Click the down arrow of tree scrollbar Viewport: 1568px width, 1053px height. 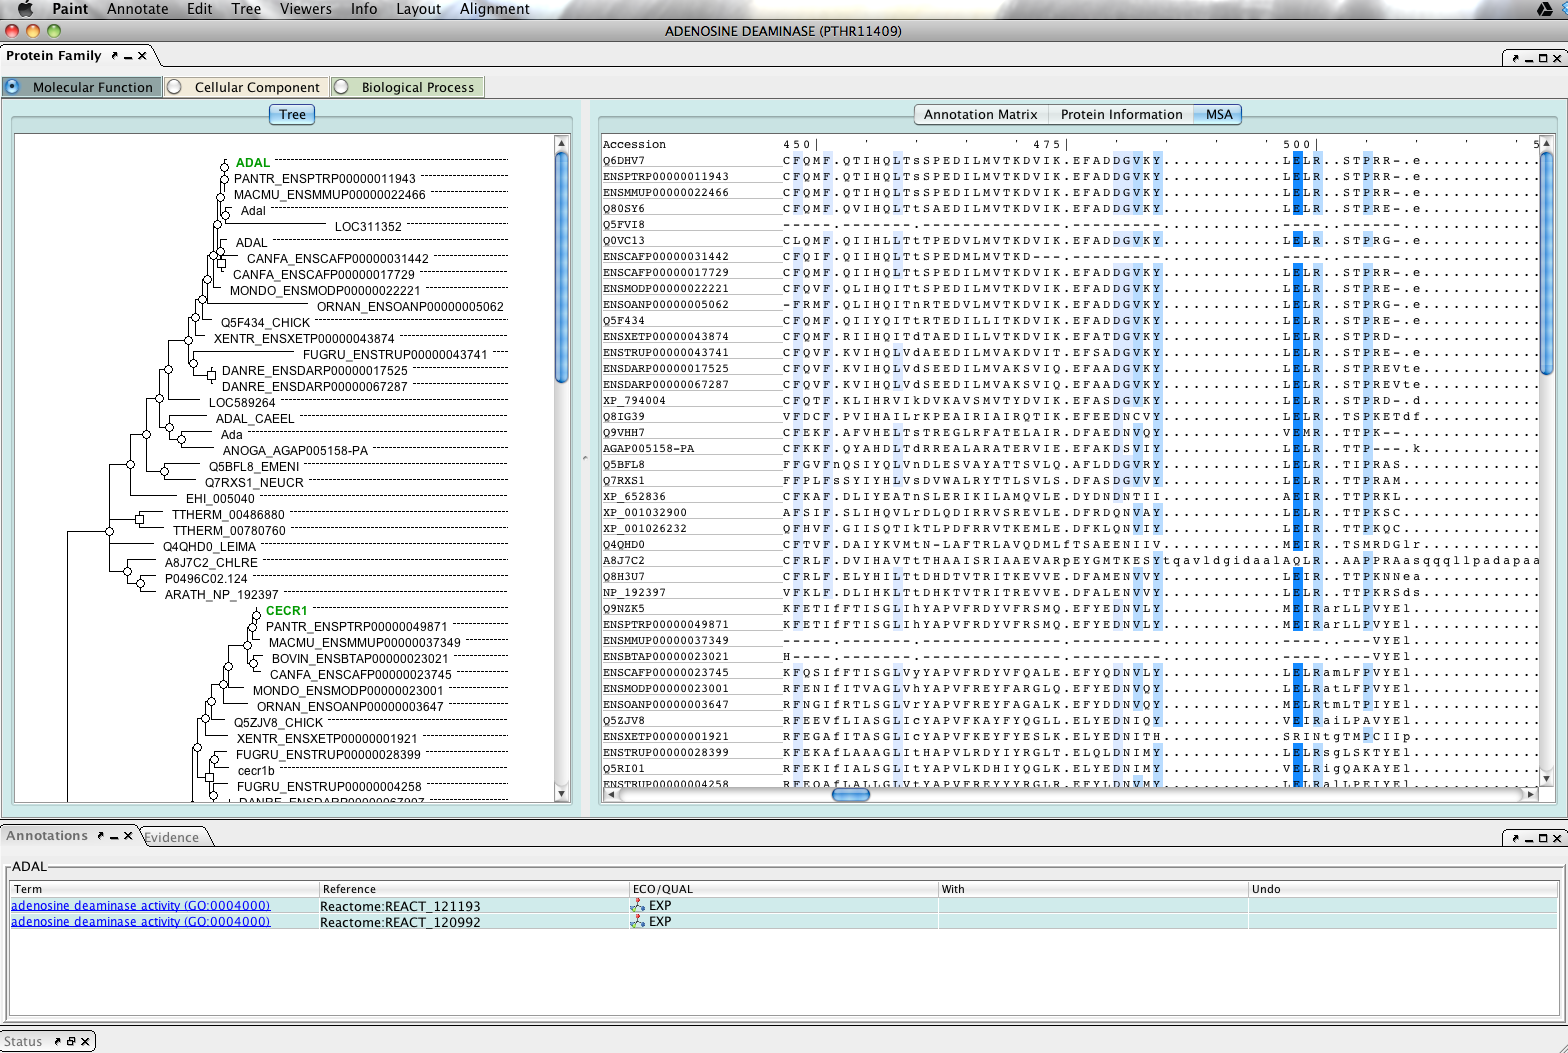tap(561, 794)
